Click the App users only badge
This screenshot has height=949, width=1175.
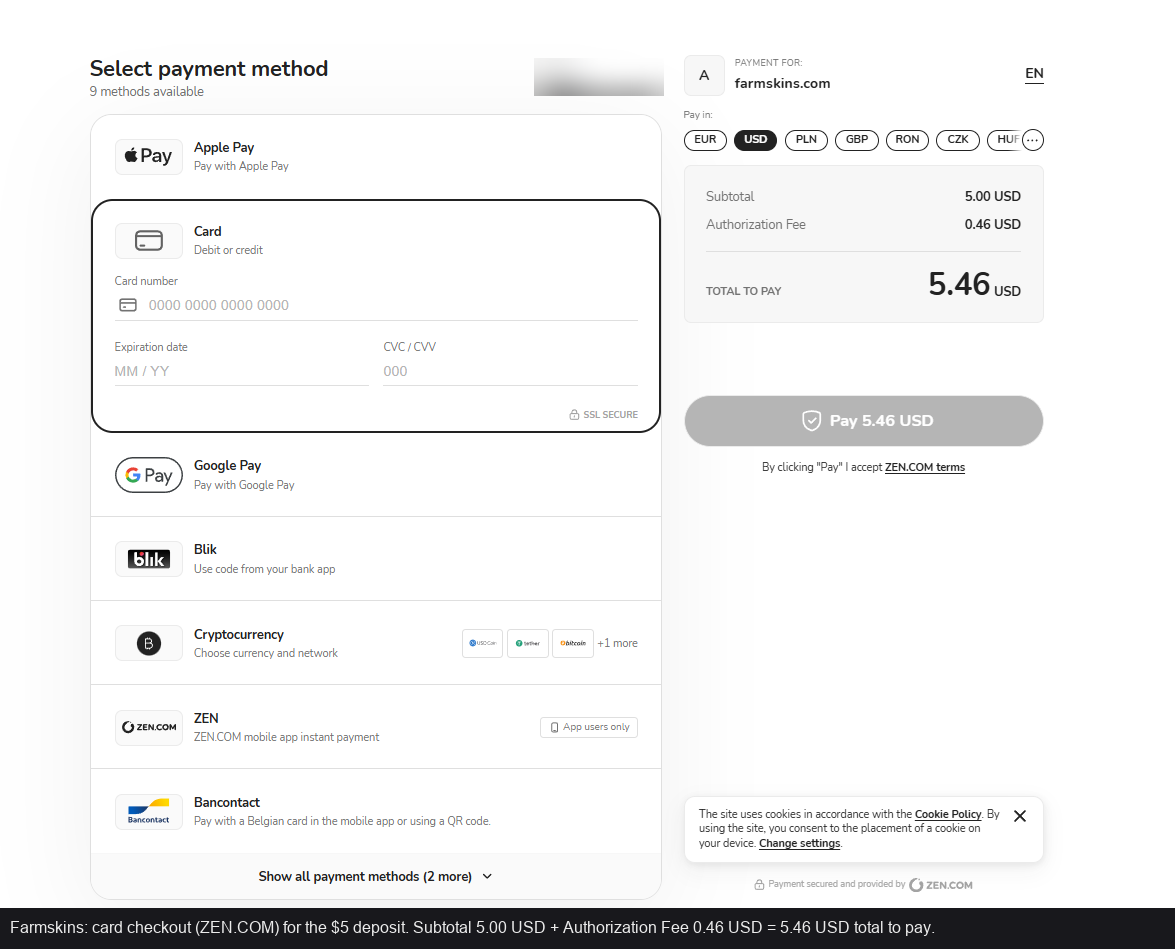click(x=589, y=727)
